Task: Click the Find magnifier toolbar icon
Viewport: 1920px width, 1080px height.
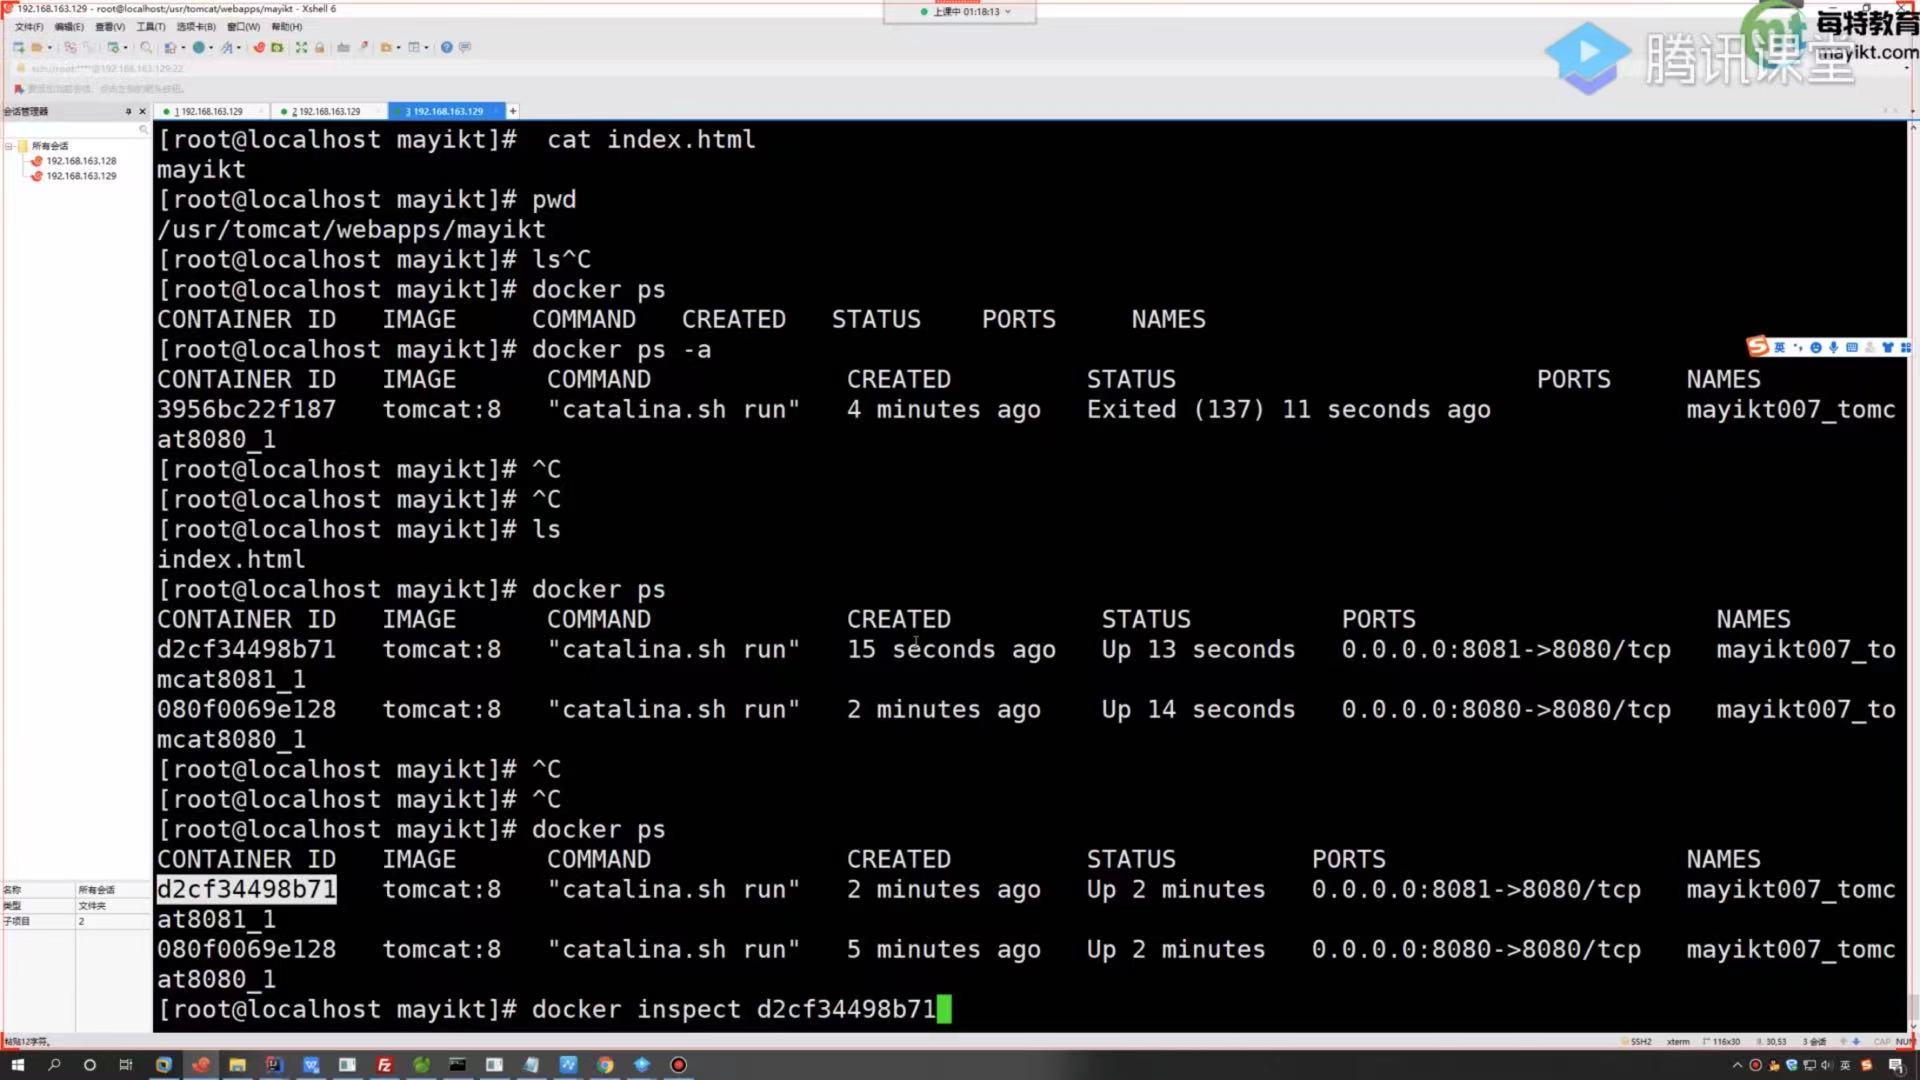Action: [x=146, y=47]
